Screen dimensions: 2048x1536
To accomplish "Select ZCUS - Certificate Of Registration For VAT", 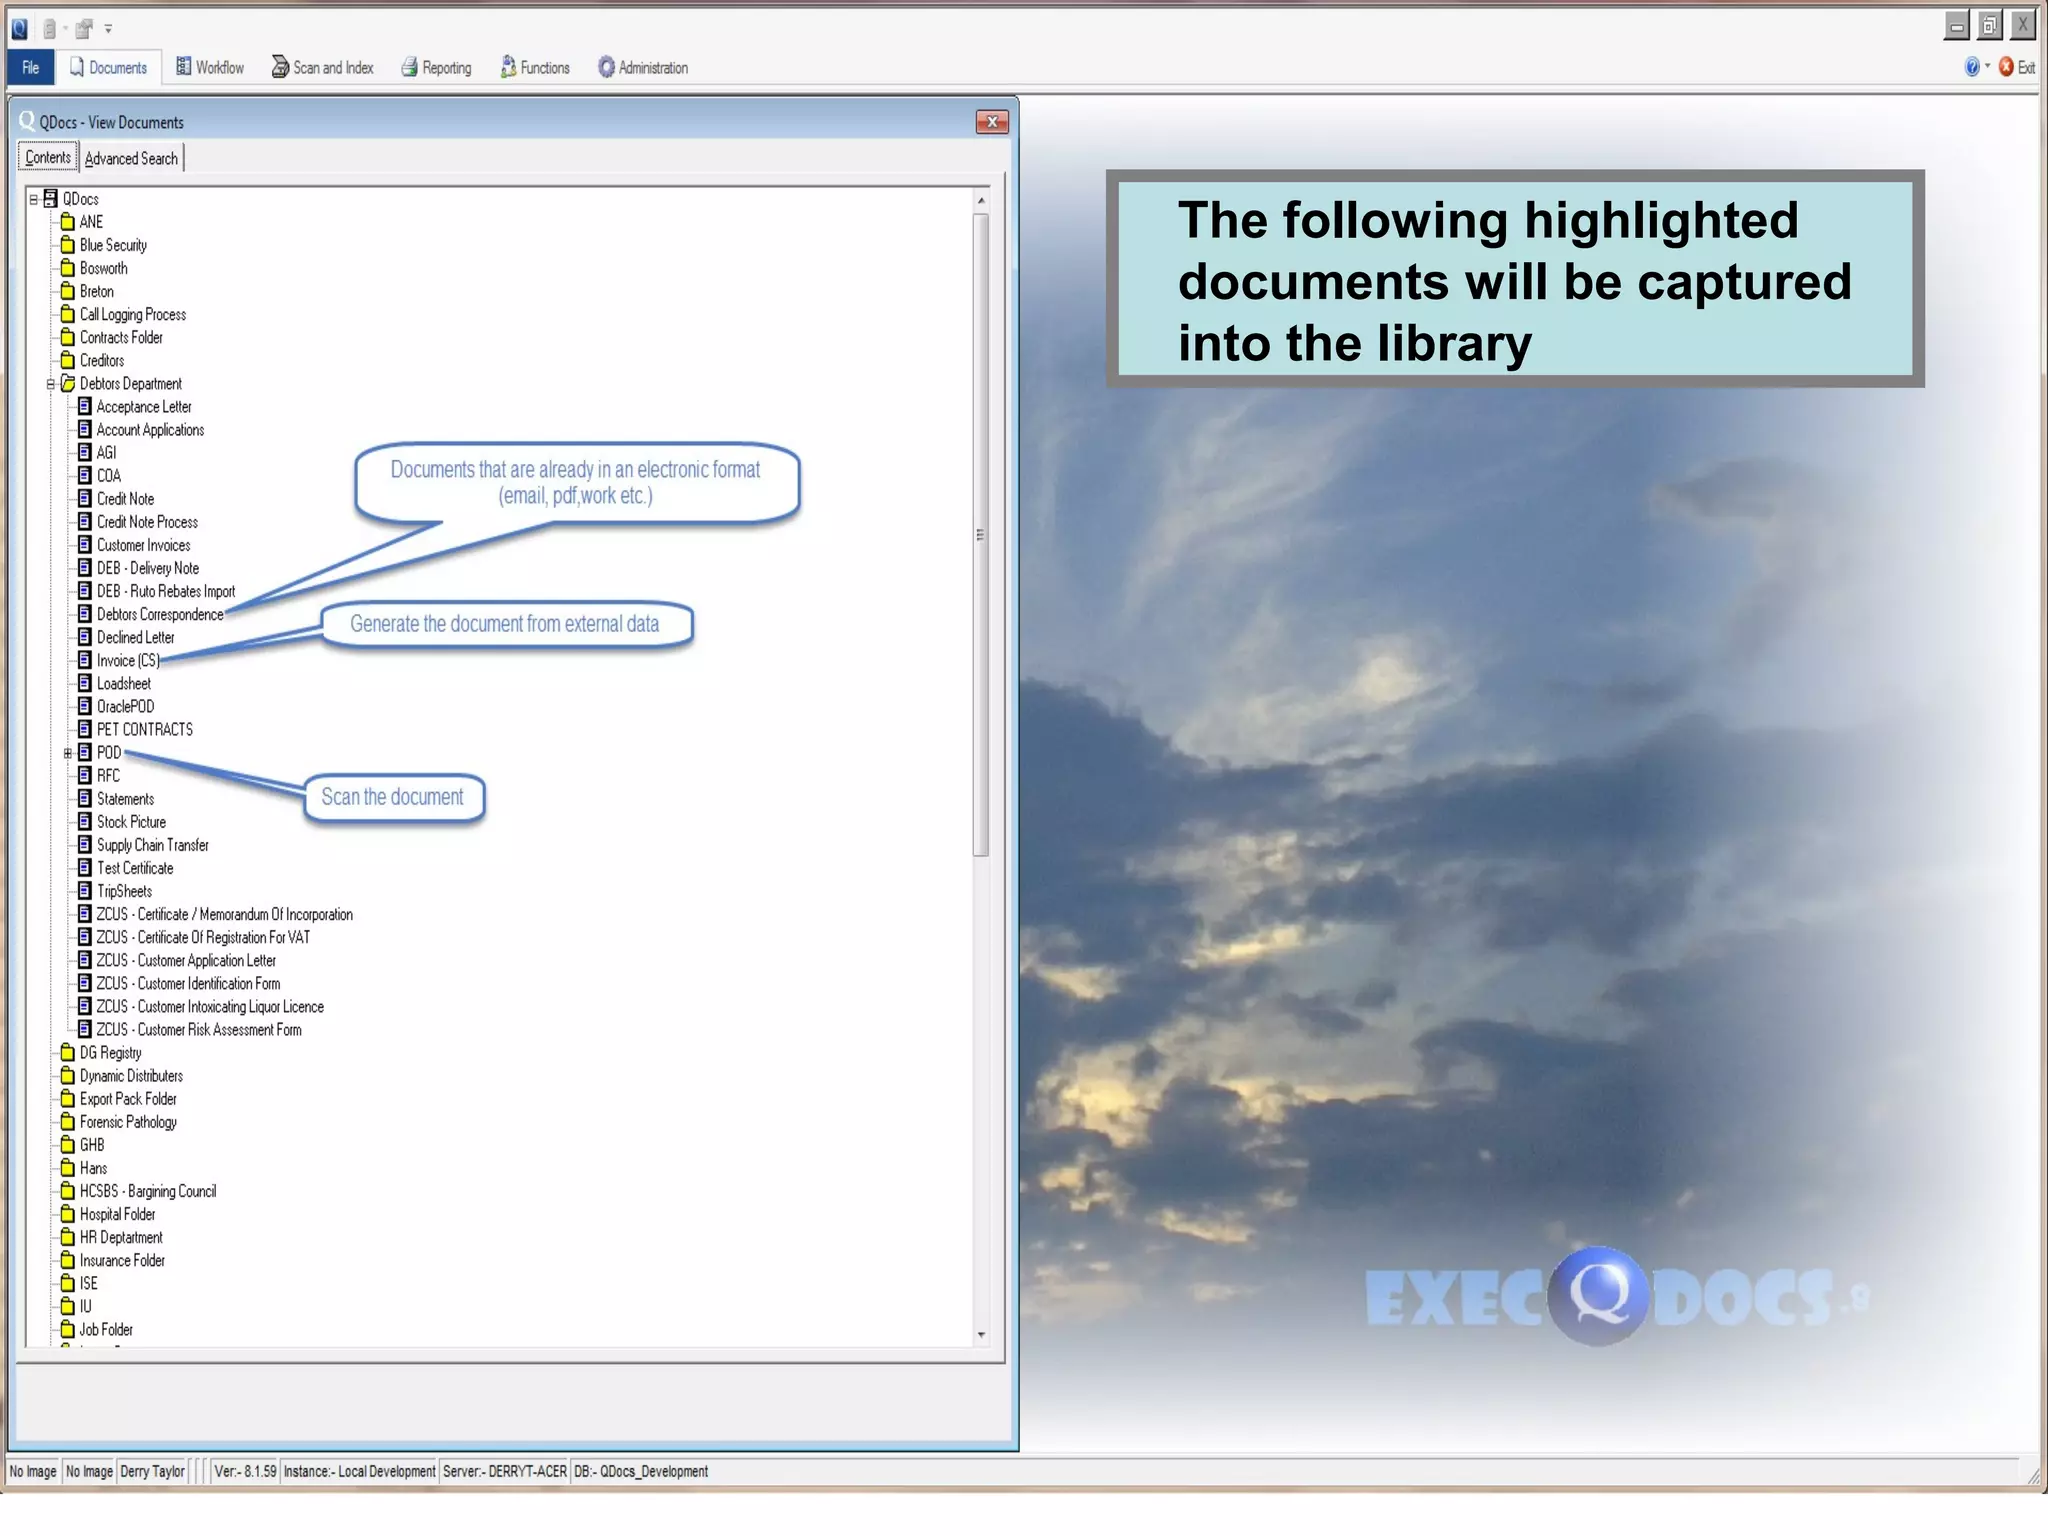I will tap(203, 937).
